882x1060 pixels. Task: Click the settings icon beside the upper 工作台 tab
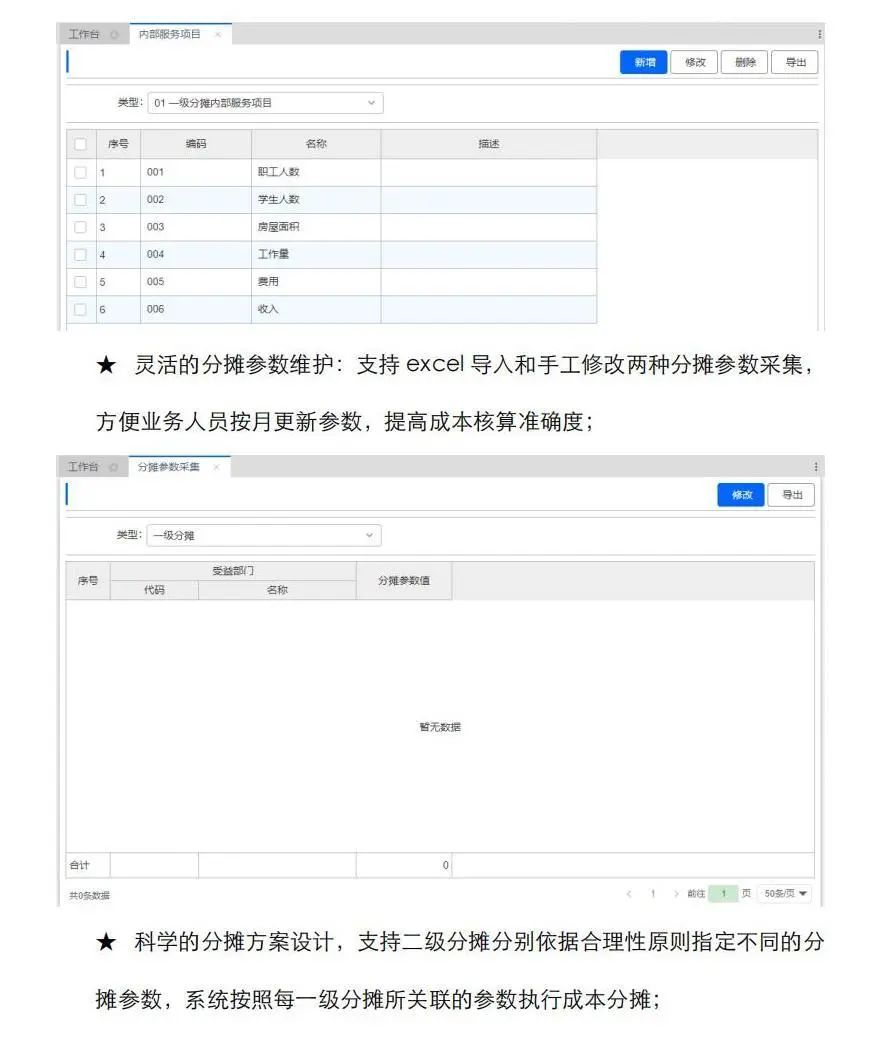(113, 35)
